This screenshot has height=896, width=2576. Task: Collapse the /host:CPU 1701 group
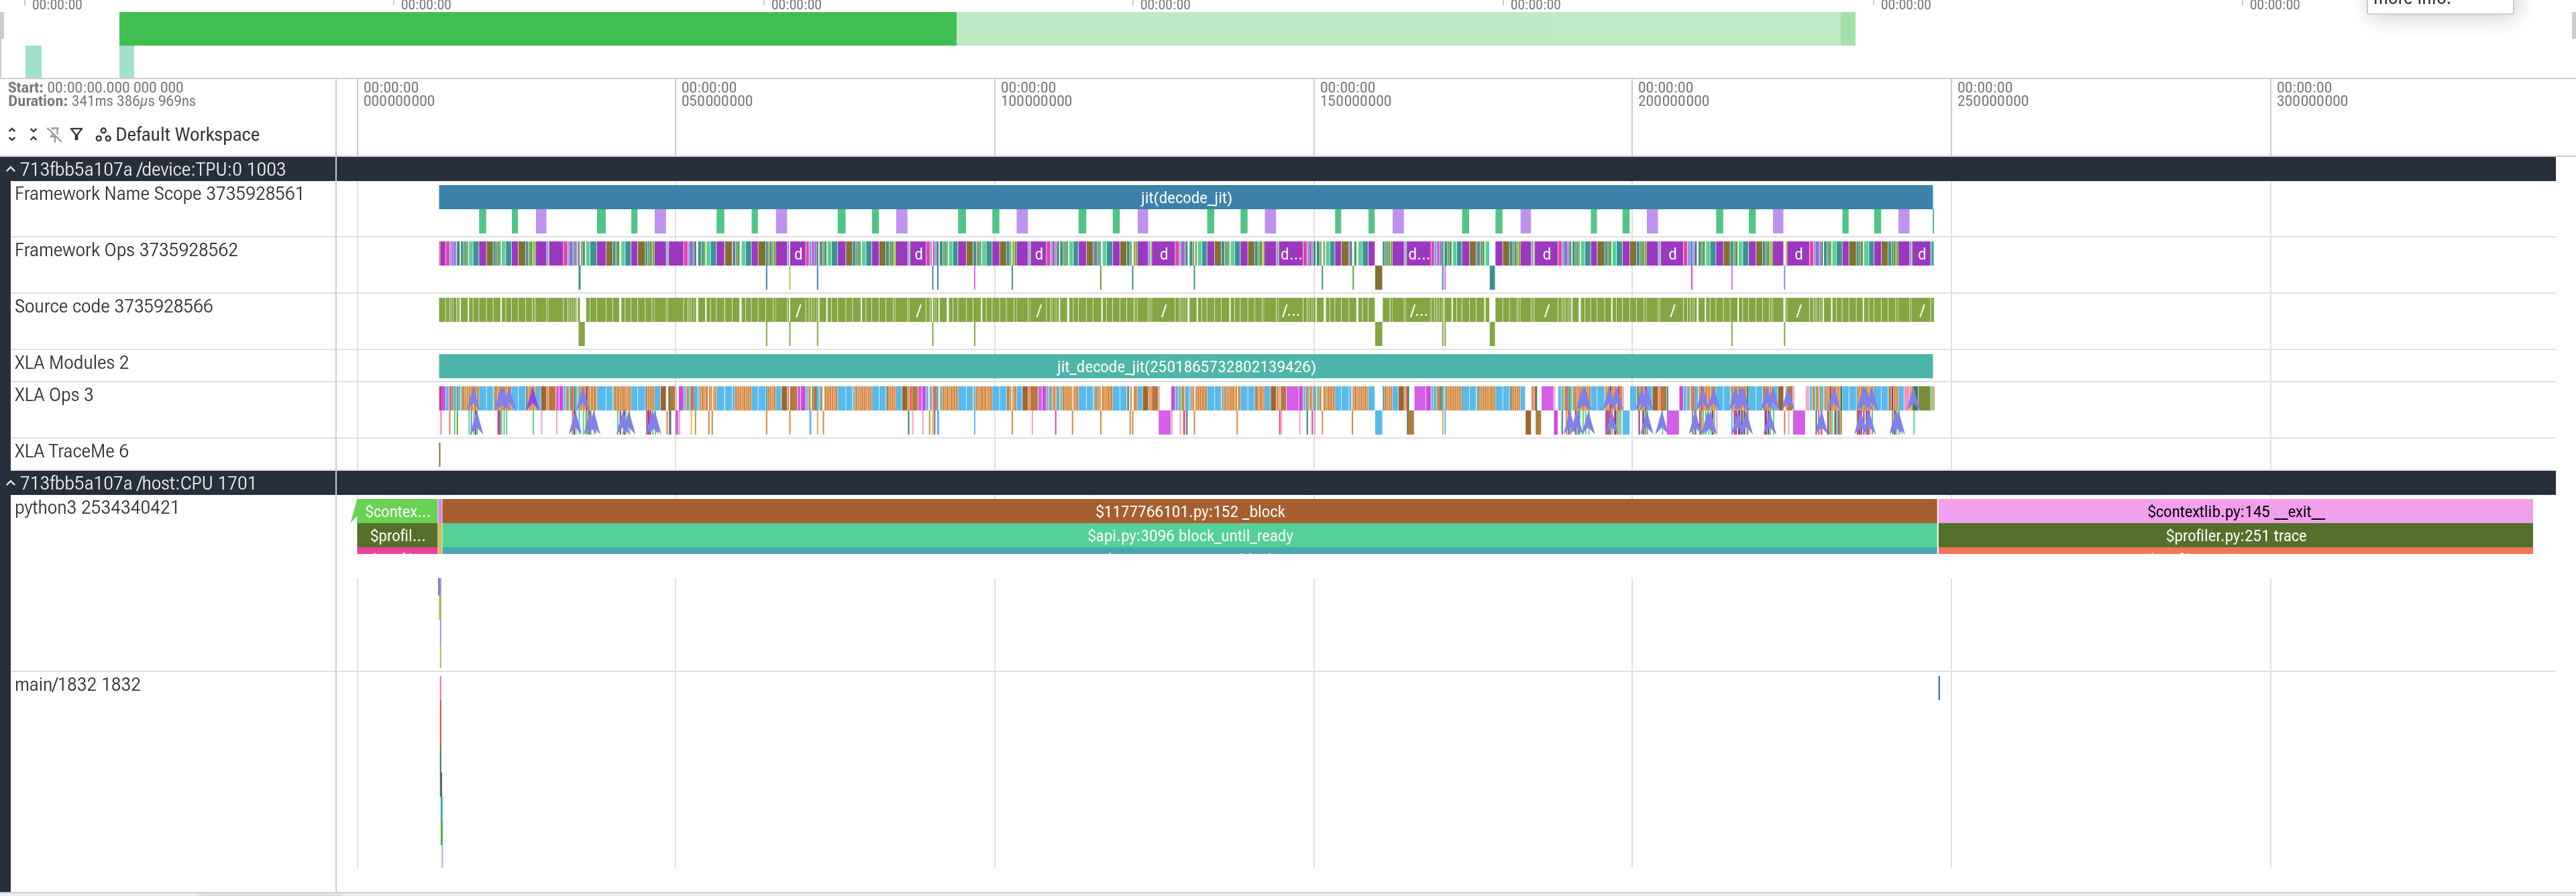coord(11,484)
